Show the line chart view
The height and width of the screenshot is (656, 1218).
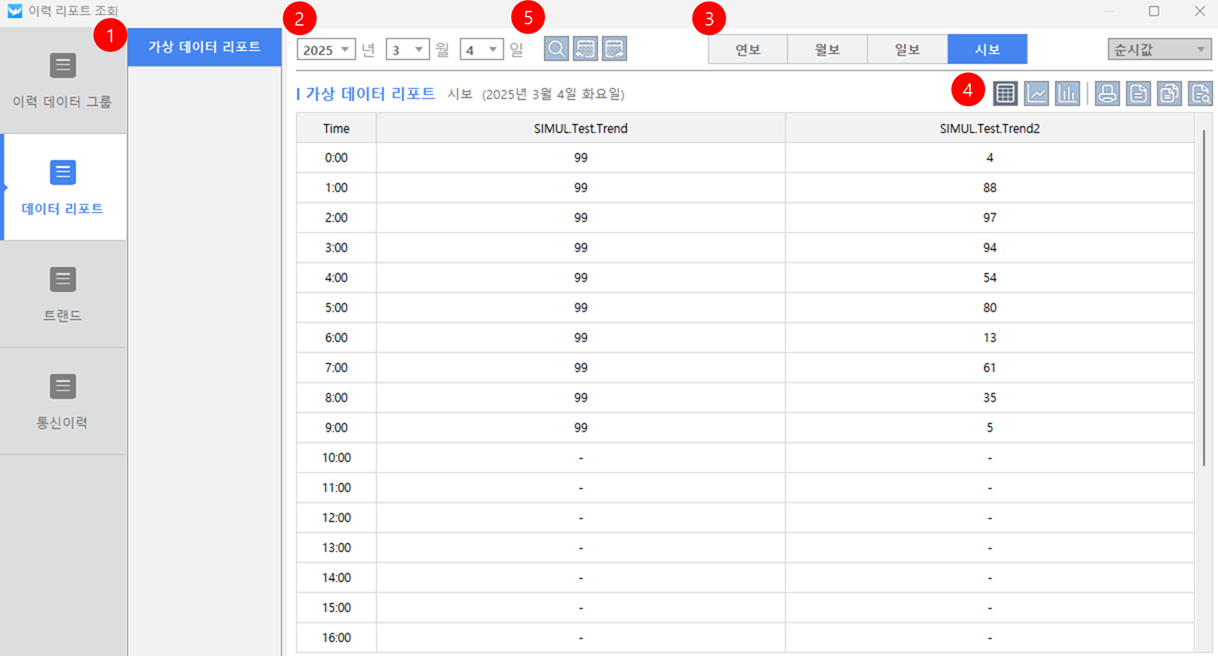tap(1037, 94)
